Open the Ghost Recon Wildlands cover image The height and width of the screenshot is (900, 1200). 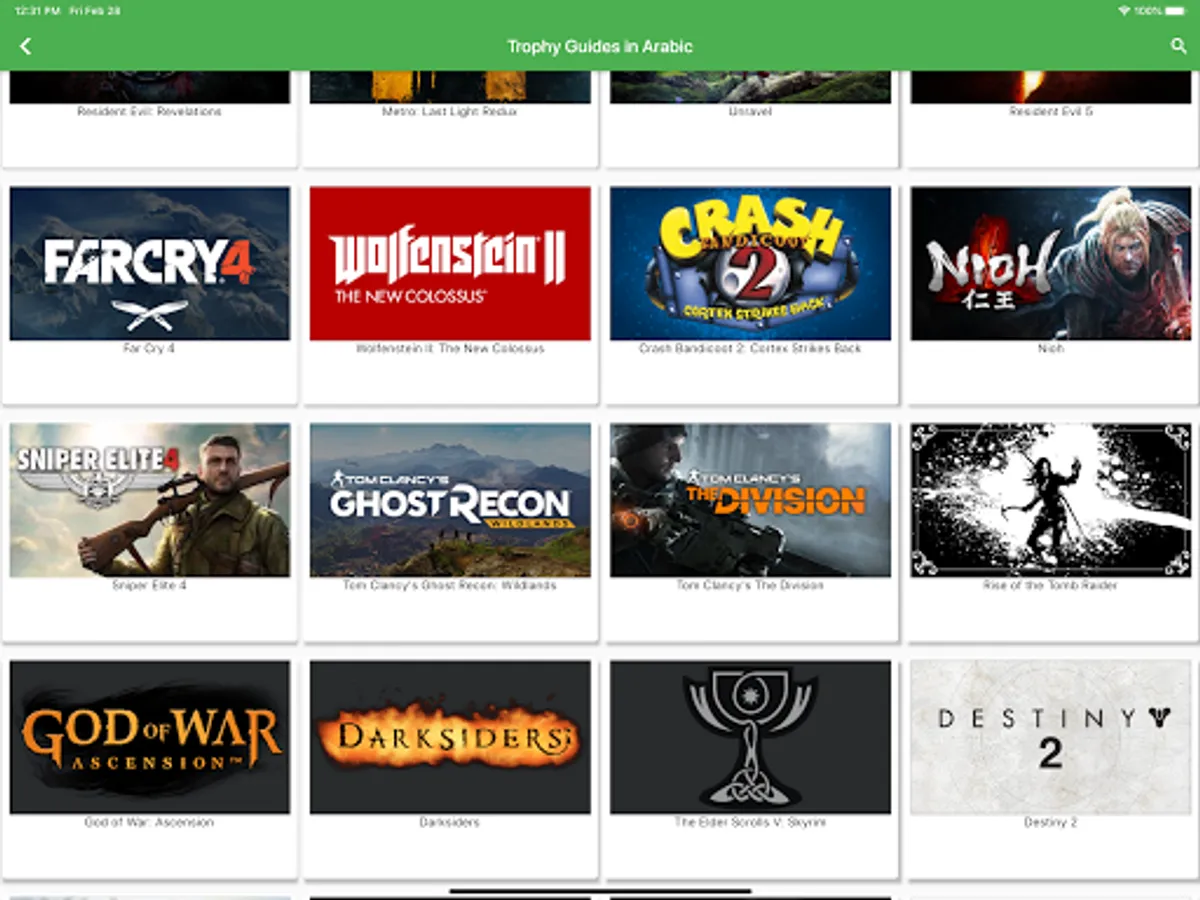[450, 500]
